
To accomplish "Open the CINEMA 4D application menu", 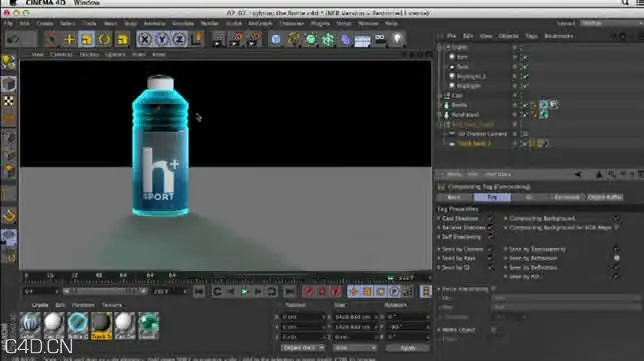I will pos(46,3).
